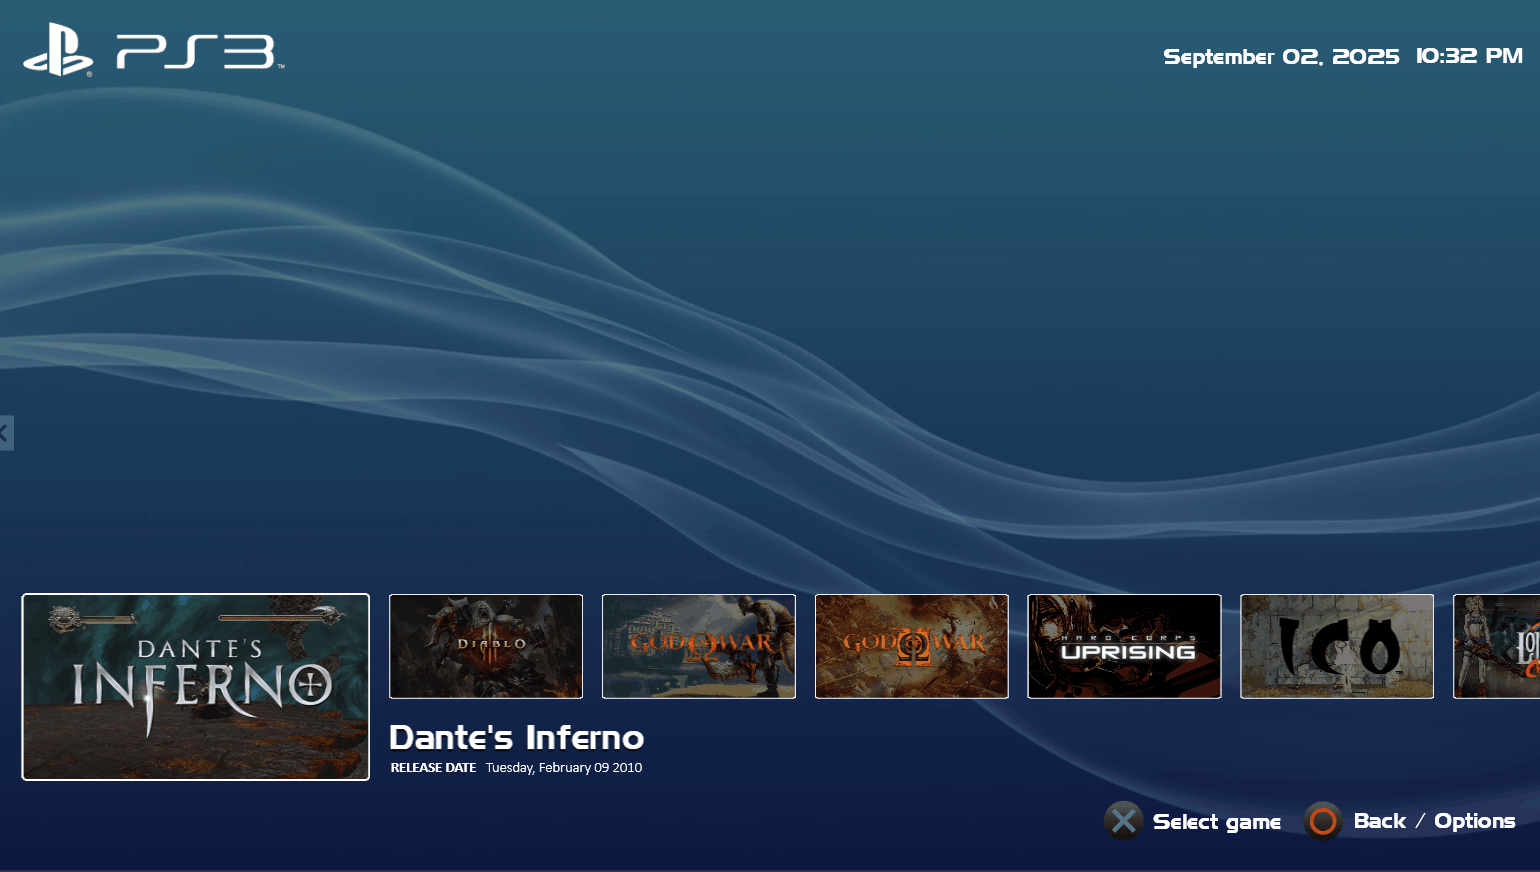
Task: Click the PlayStation logo icon
Action: click(58, 51)
